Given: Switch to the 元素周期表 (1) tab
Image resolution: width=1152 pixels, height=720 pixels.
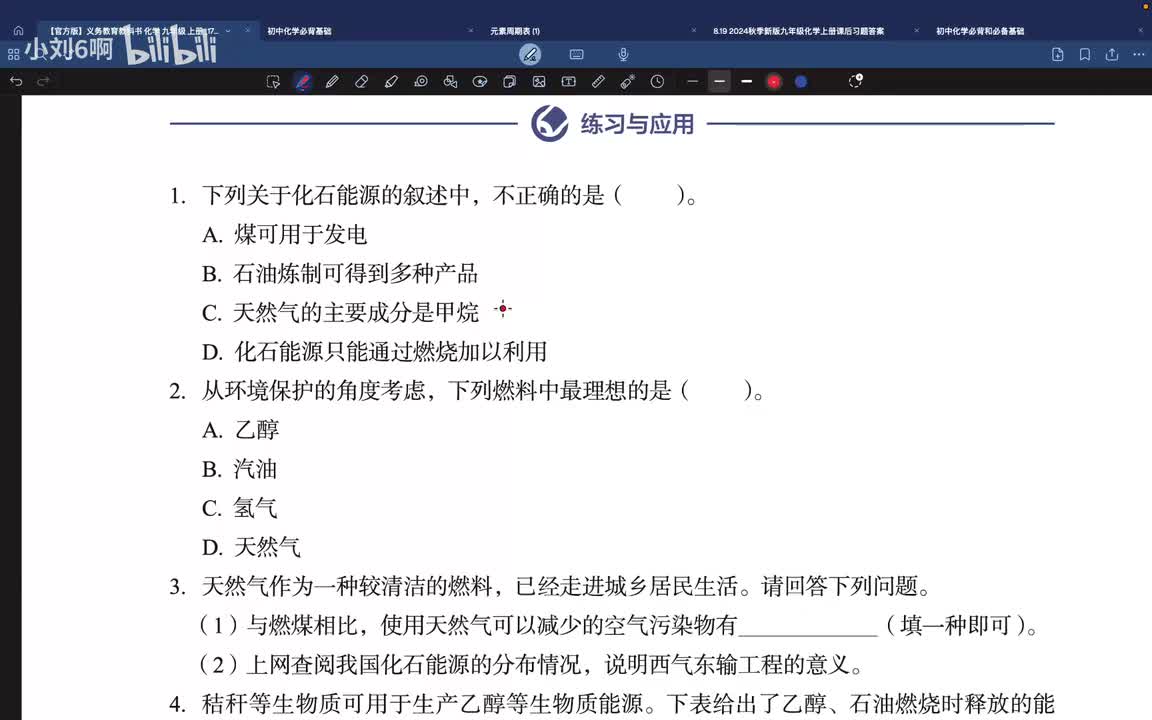Looking at the screenshot, I should pyautogui.click(x=515, y=31).
